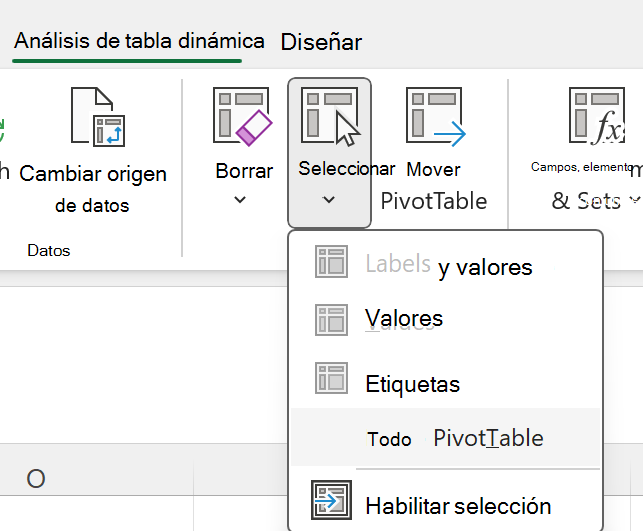Screen dimensions: 644x532
Task: Click the Cambiar origen de datos icon
Action: point(98,117)
